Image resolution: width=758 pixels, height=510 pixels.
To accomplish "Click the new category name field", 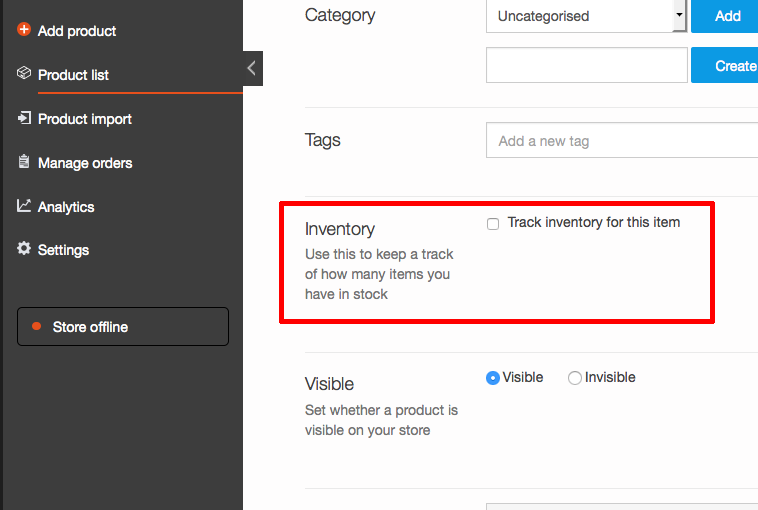I will [587, 65].
